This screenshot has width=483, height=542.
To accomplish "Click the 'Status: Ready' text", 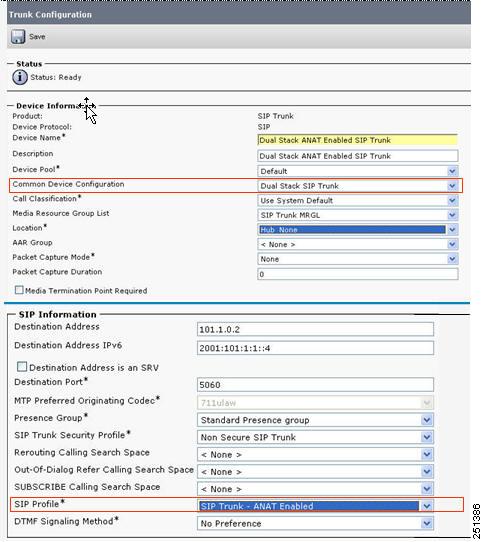I will (56, 77).
